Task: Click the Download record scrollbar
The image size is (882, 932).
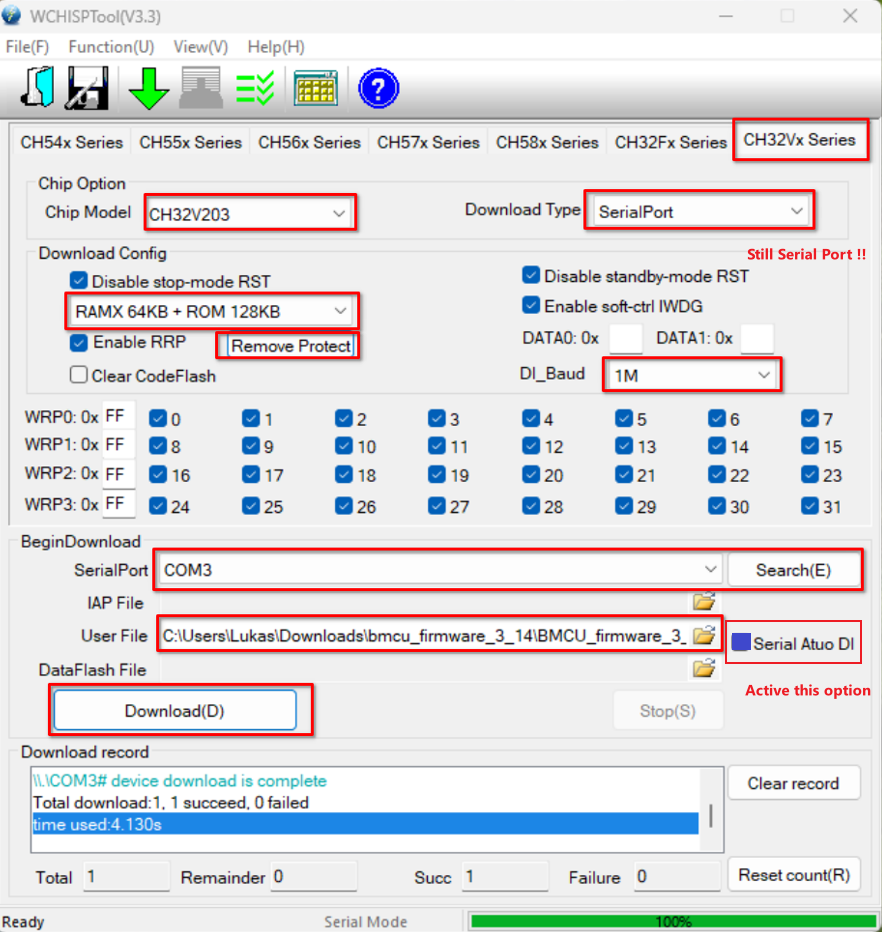Action: 711,815
